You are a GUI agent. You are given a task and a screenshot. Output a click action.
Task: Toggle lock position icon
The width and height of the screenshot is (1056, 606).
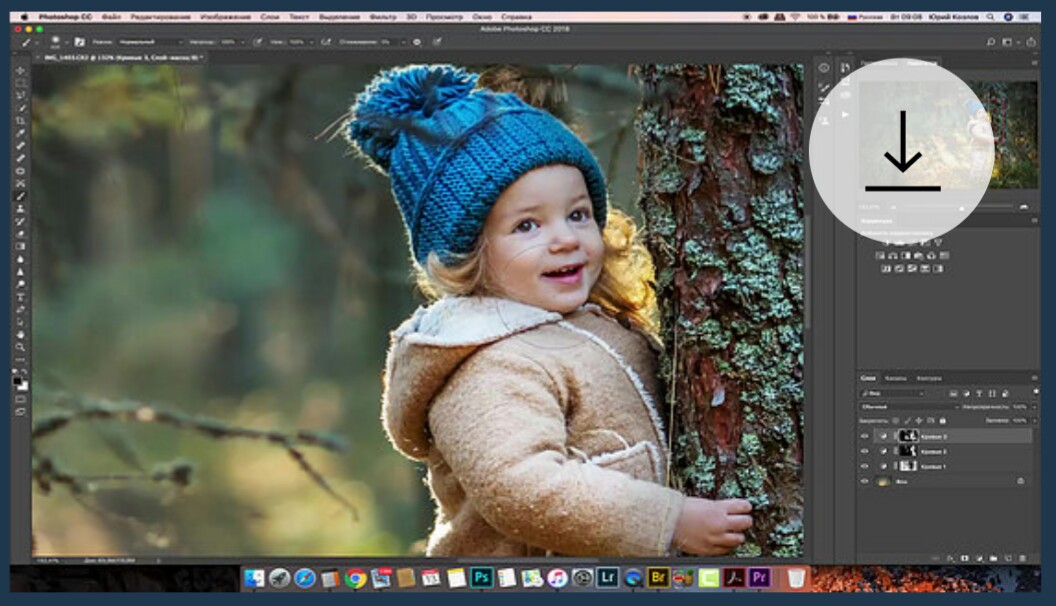tap(919, 421)
